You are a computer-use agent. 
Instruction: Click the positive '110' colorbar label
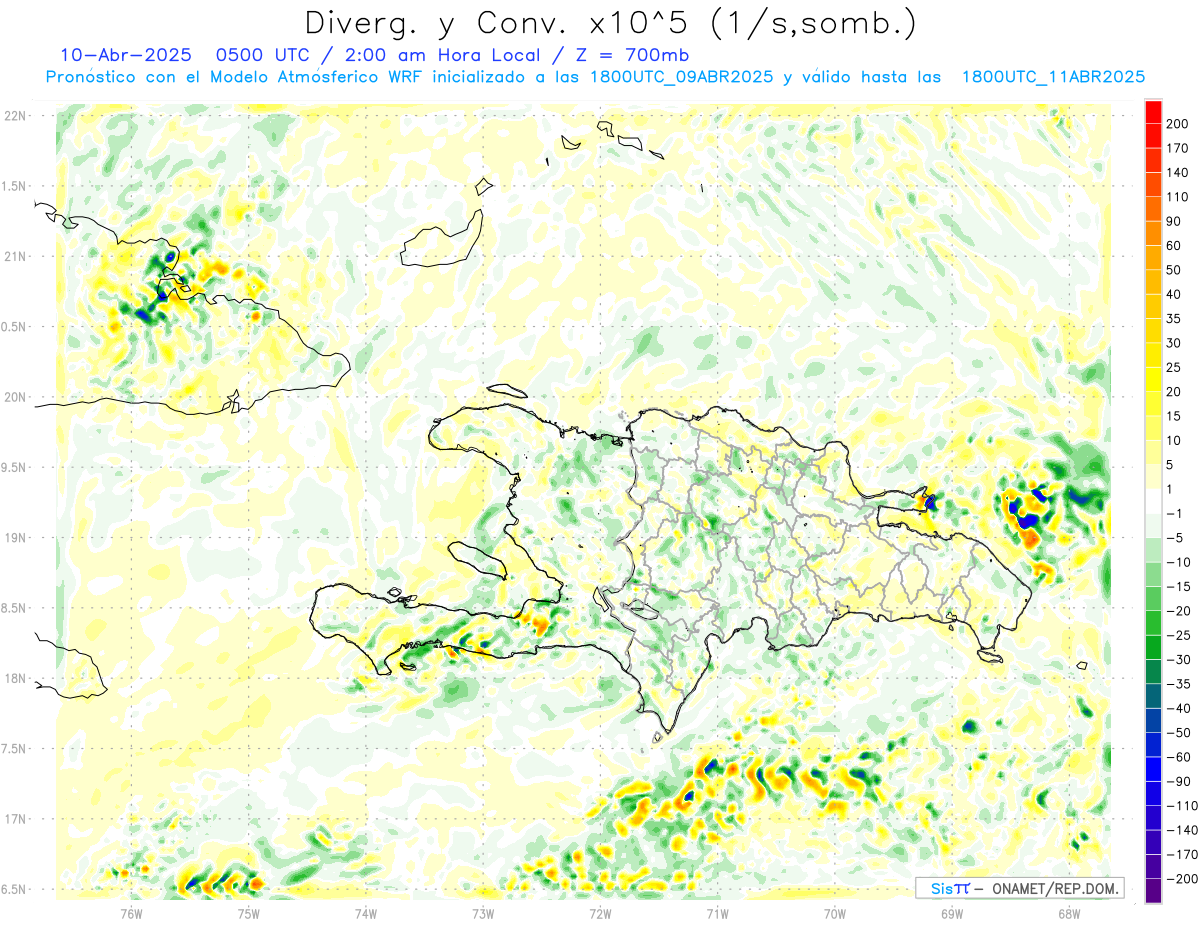coord(1178,197)
